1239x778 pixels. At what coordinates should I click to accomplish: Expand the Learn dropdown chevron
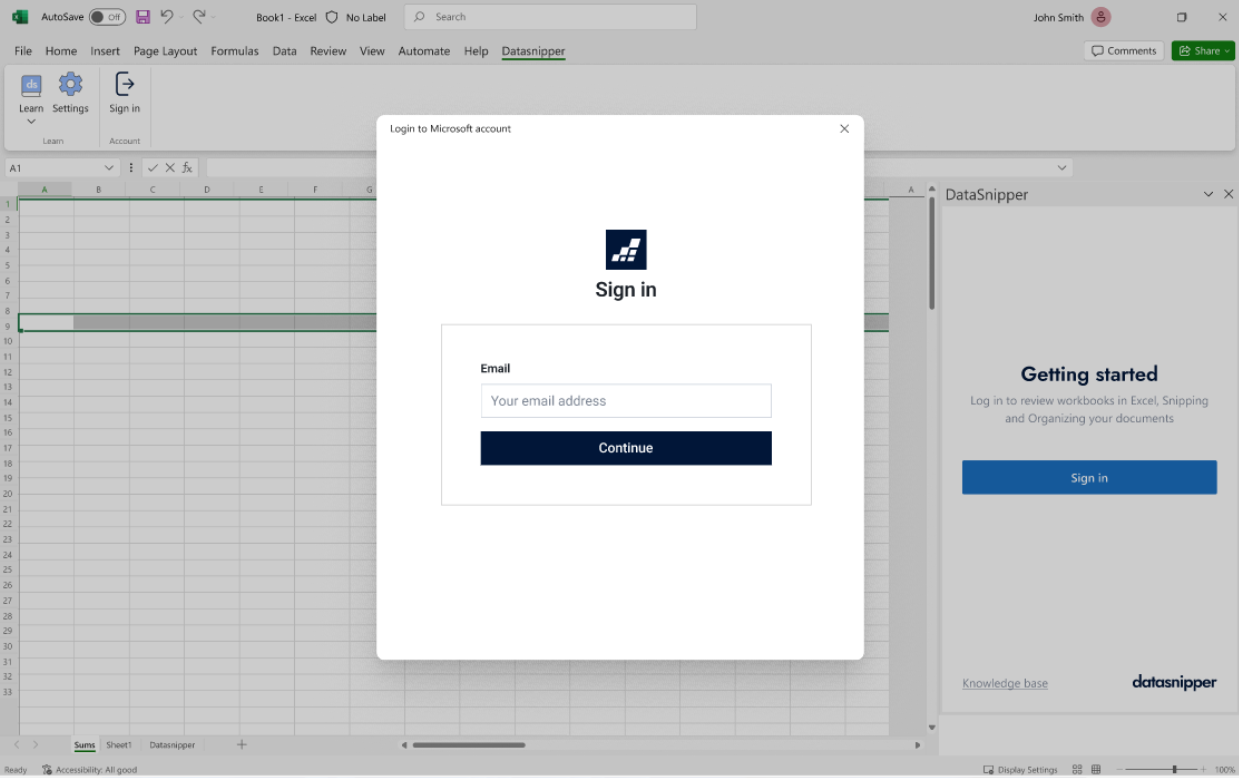[x=31, y=120]
